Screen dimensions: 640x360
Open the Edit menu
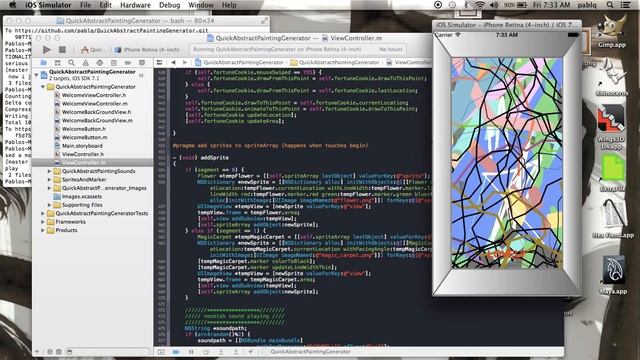[x=105, y=5]
